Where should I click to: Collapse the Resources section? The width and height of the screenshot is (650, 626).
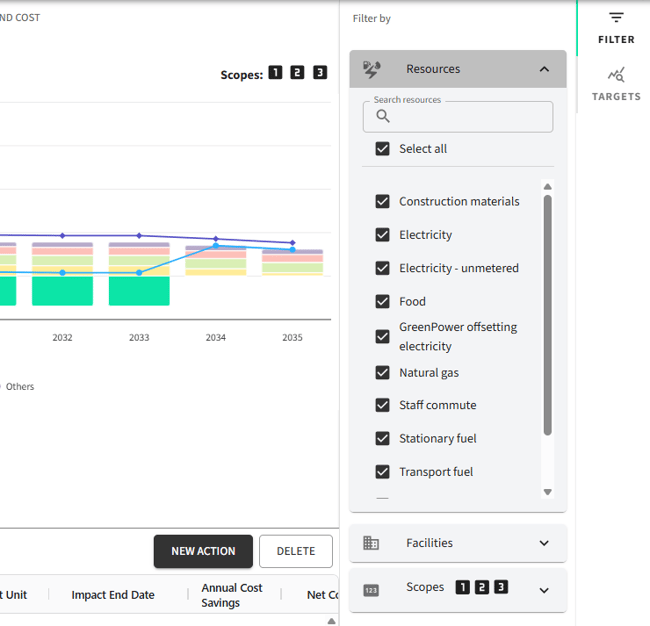[544, 69]
